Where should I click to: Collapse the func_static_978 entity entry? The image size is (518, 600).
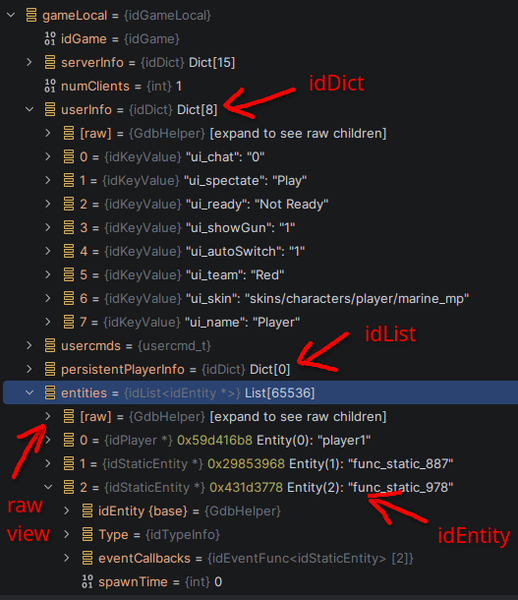48,487
